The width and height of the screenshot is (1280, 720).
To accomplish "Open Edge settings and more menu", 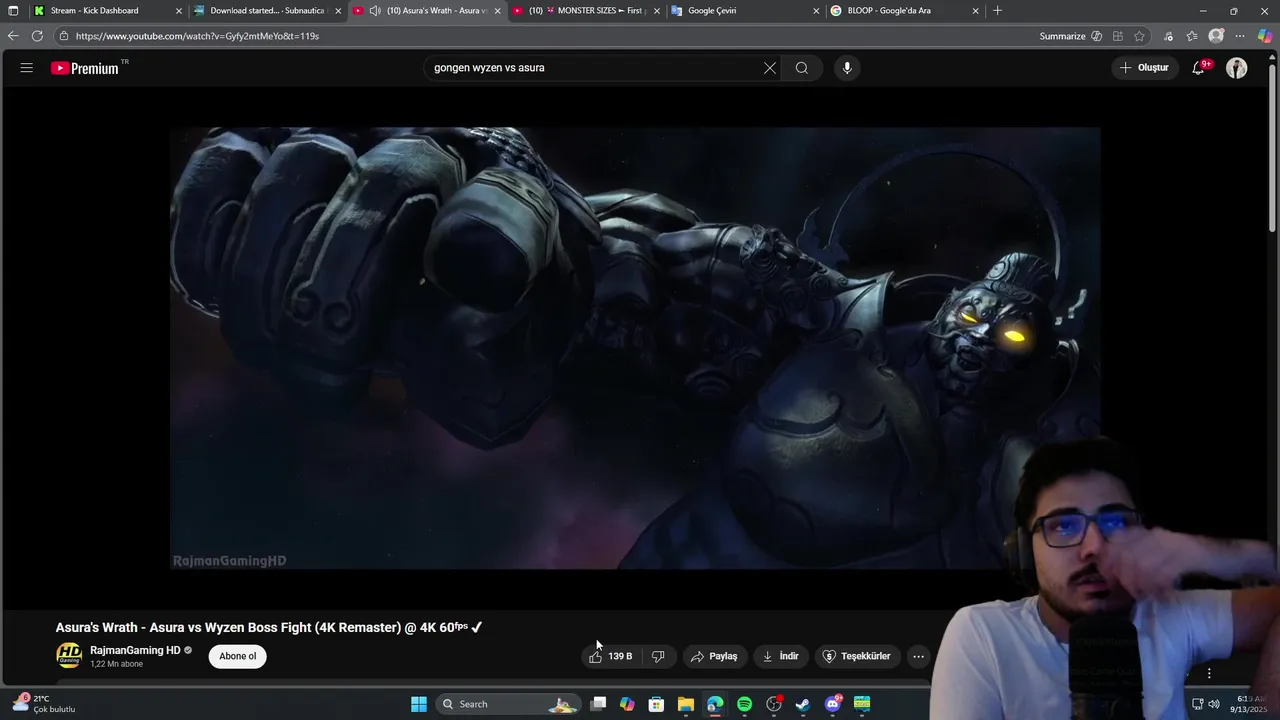I will coord(1240,36).
